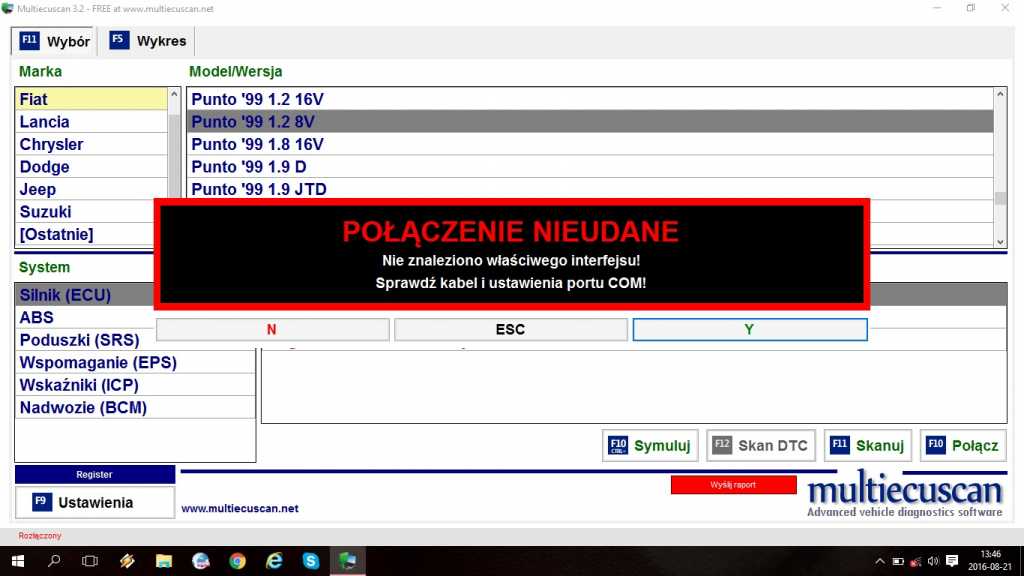
Task: Click the Skan DTC button
Action: (761, 446)
